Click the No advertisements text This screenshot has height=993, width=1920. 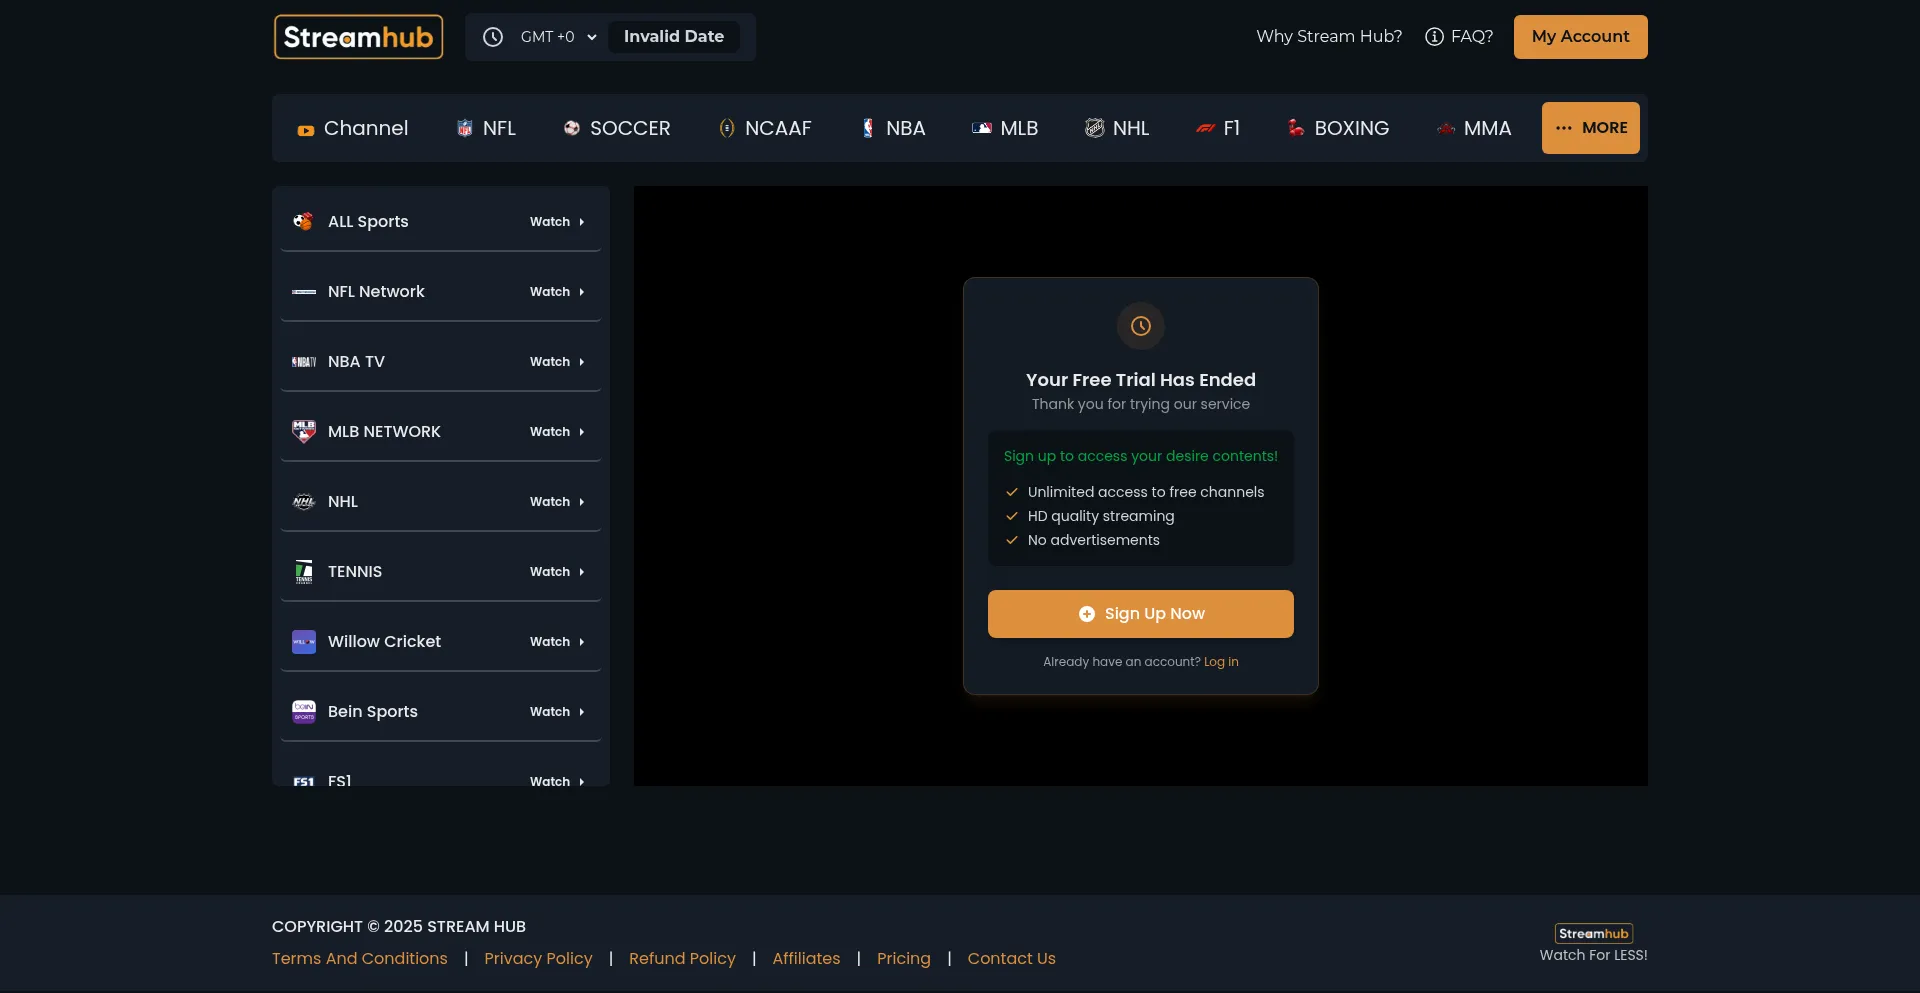tap(1094, 540)
